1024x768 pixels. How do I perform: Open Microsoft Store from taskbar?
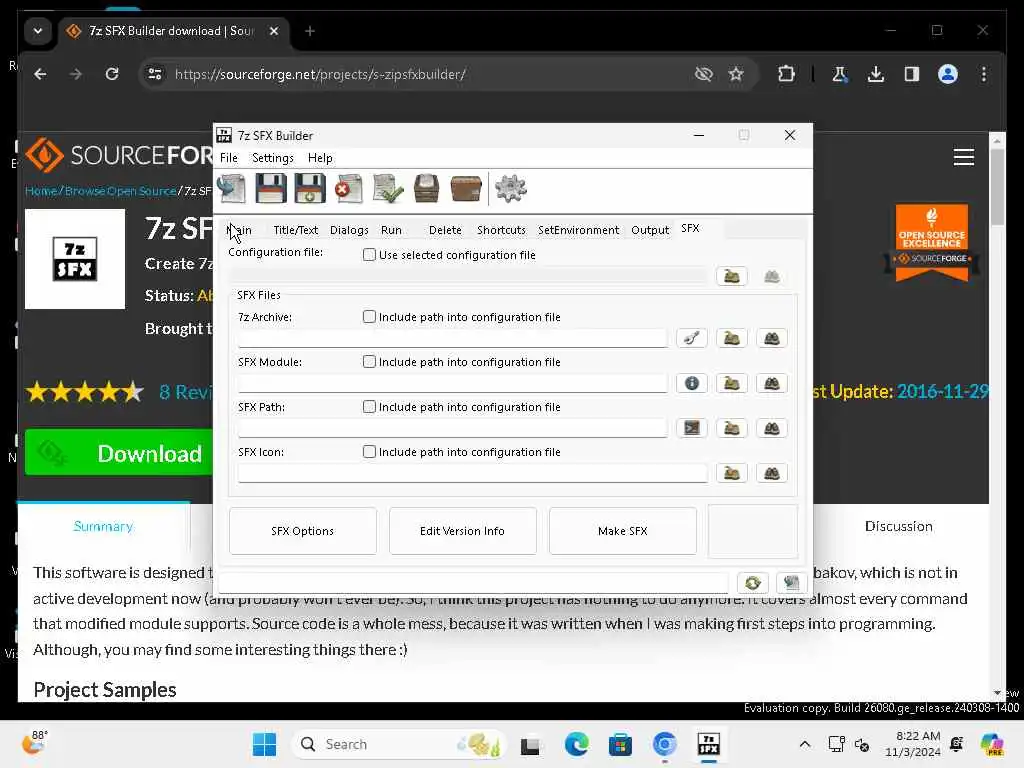[x=620, y=744]
